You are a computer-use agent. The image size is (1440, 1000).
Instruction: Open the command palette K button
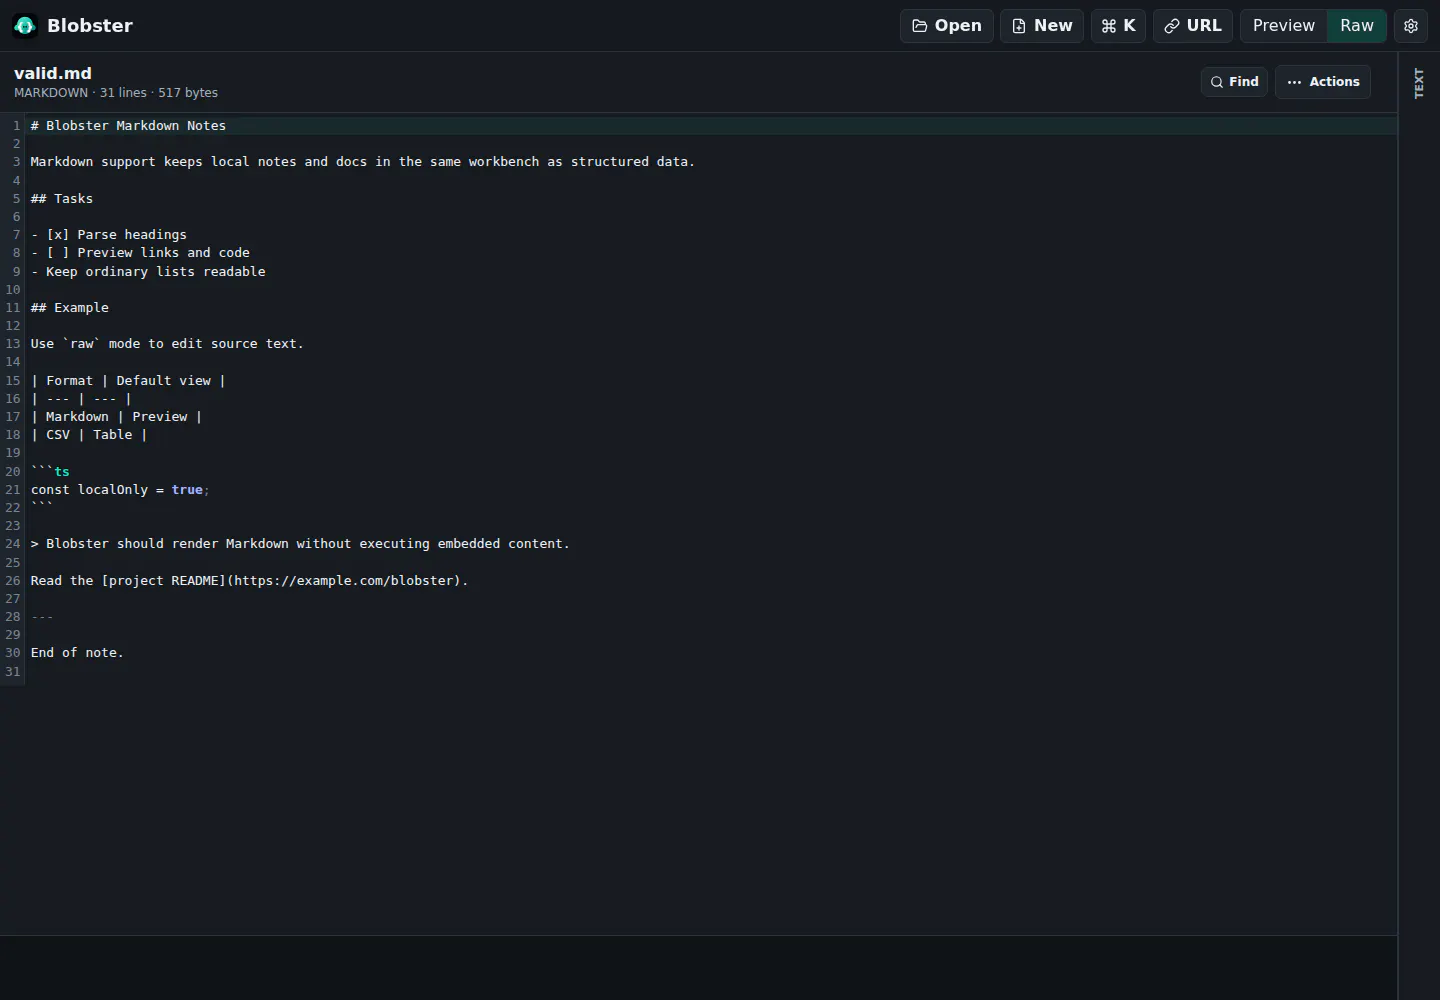pos(1118,26)
